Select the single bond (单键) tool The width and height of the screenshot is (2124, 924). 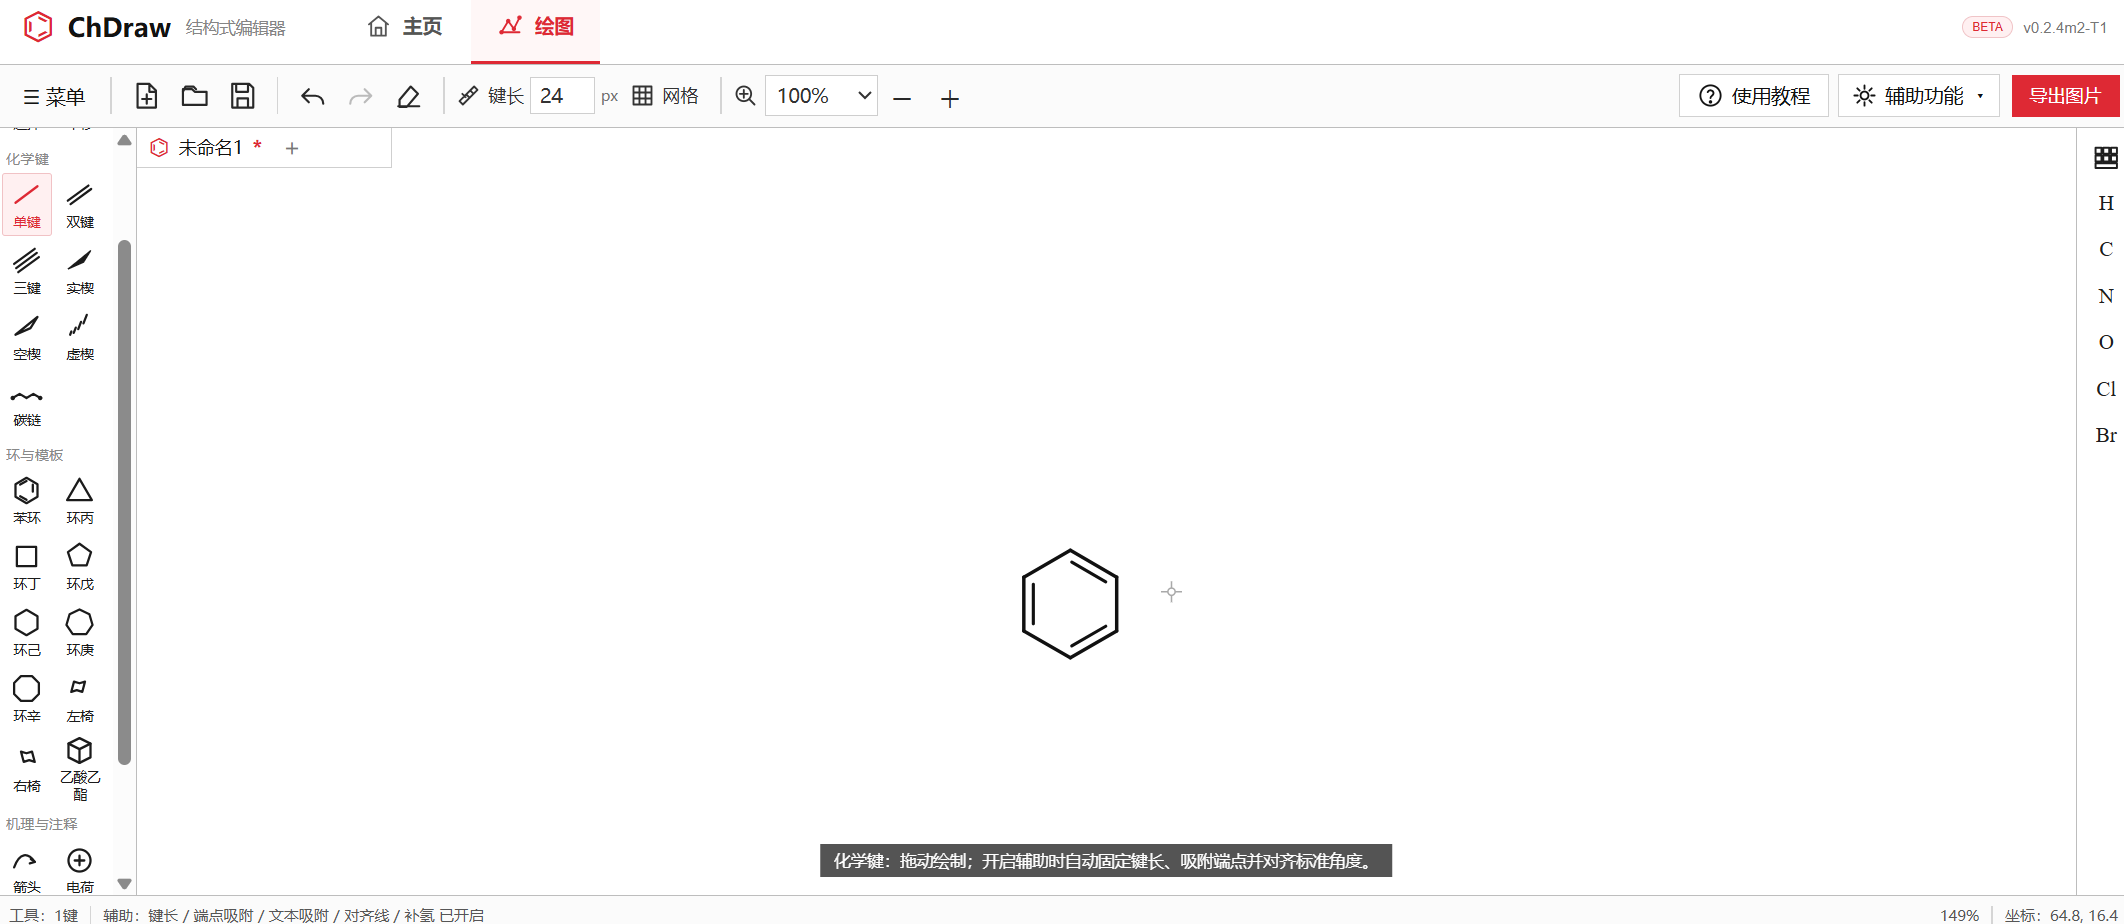(27, 205)
